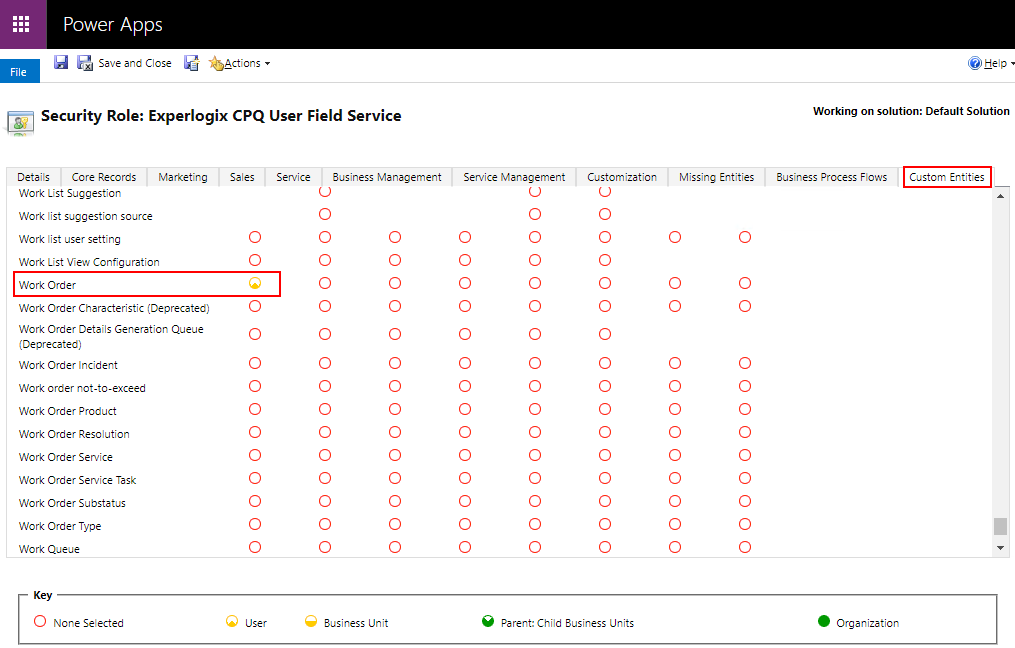Click the scrollbar up arrow
Viewport: 1015px width, 648px height.
click(1001, 196)
